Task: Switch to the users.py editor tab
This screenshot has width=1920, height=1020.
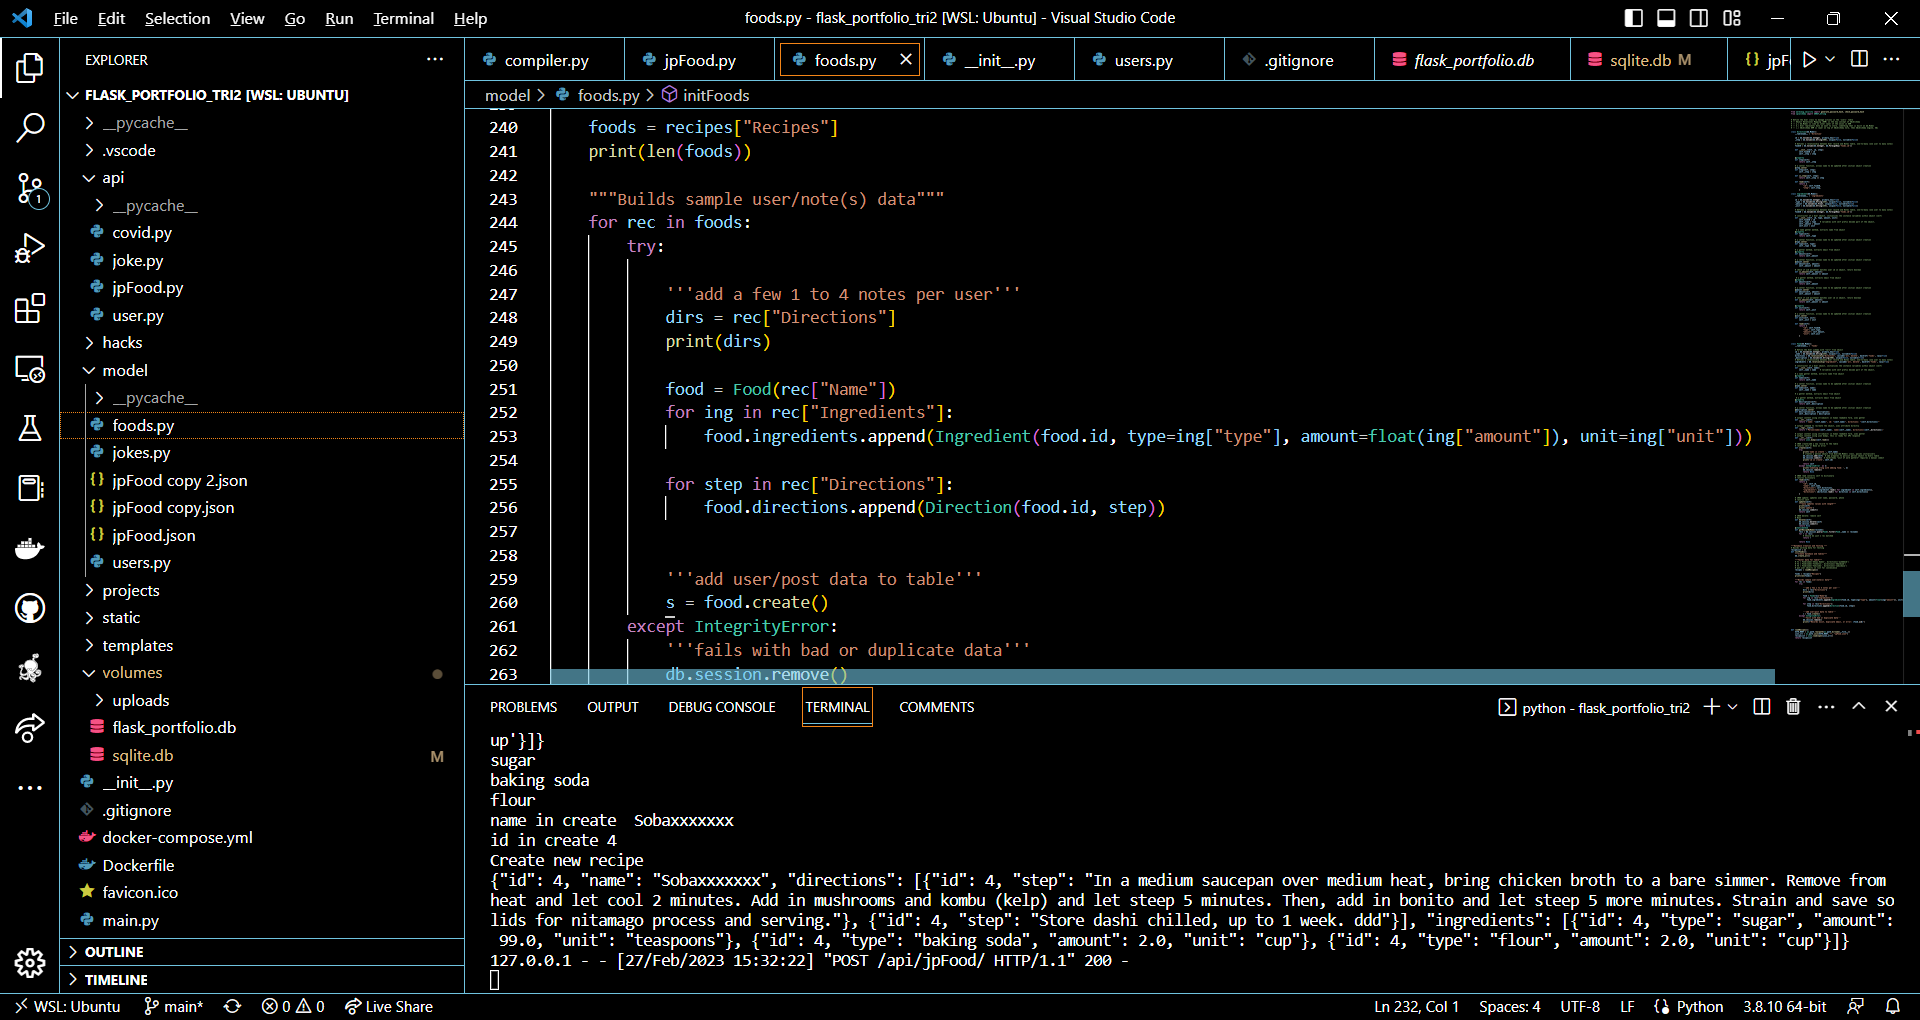Action: tap(1149, 60)
